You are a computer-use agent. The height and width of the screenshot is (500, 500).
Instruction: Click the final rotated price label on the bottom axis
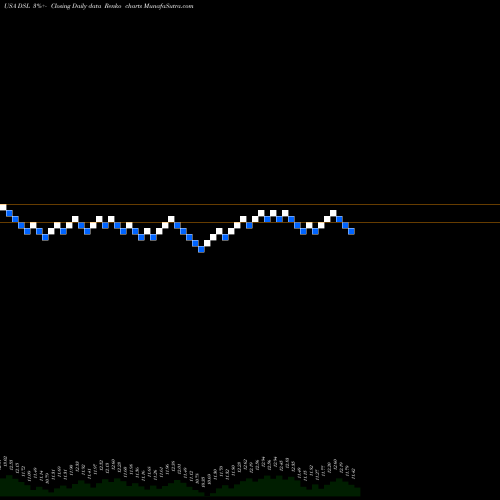353,473
